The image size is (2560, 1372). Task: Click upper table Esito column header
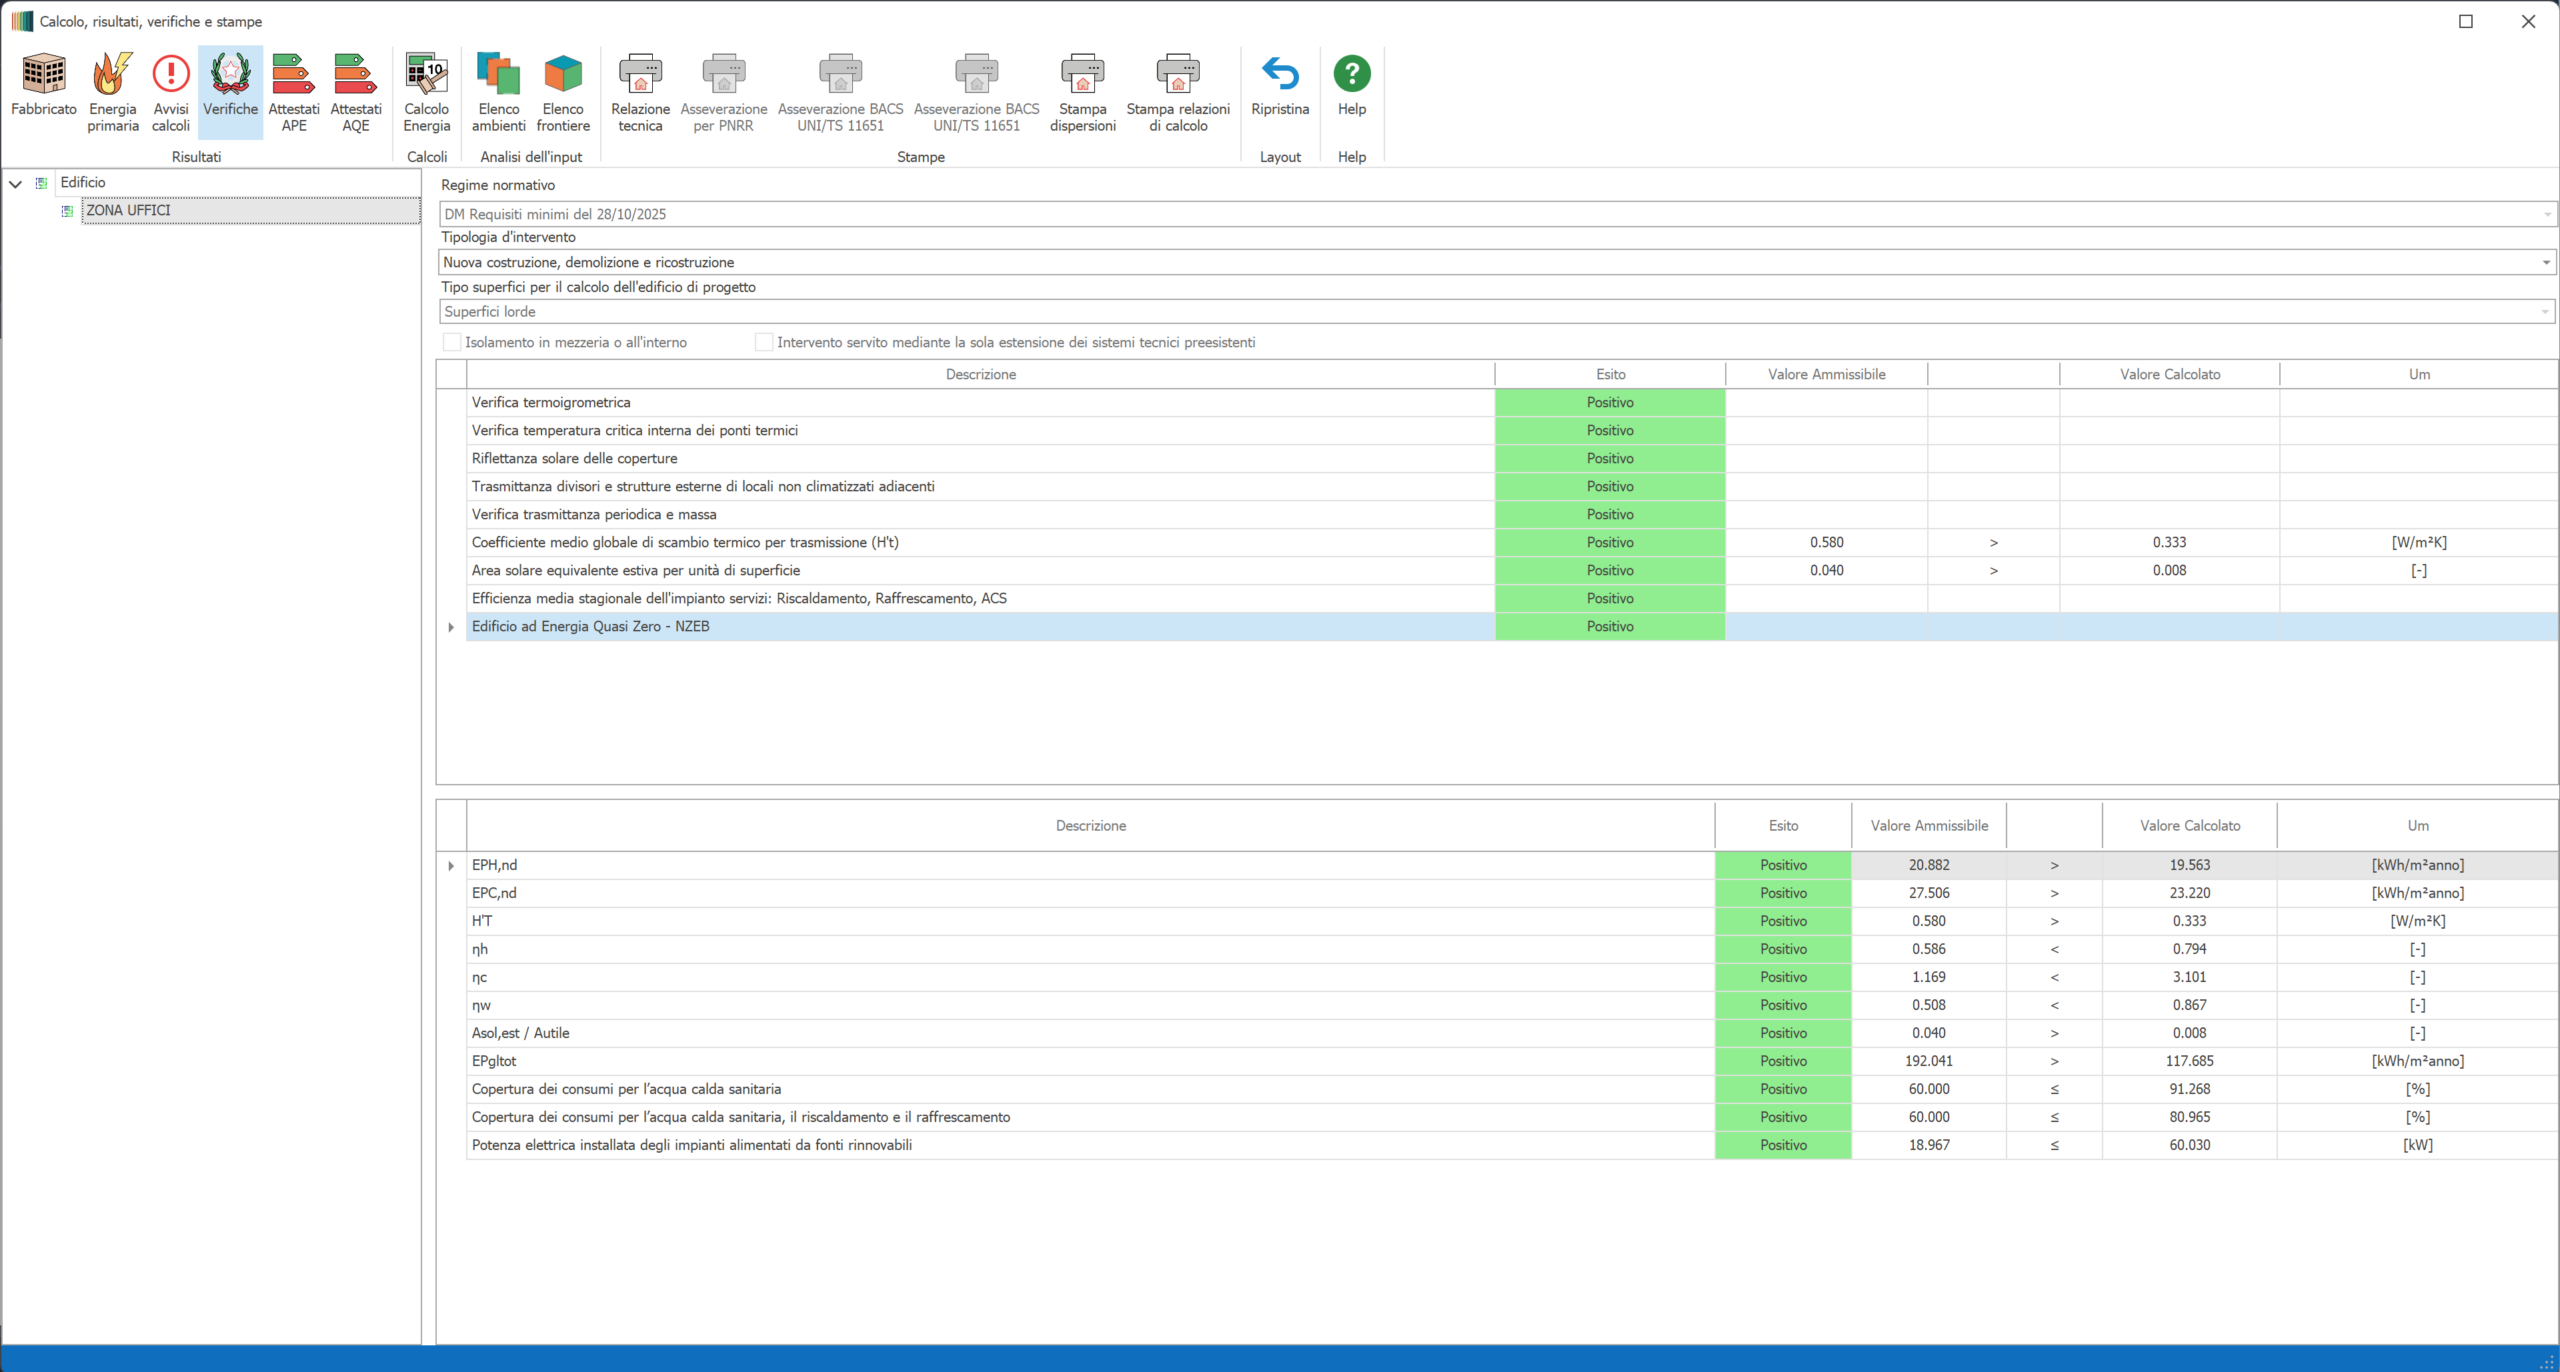coord(1610,374)
